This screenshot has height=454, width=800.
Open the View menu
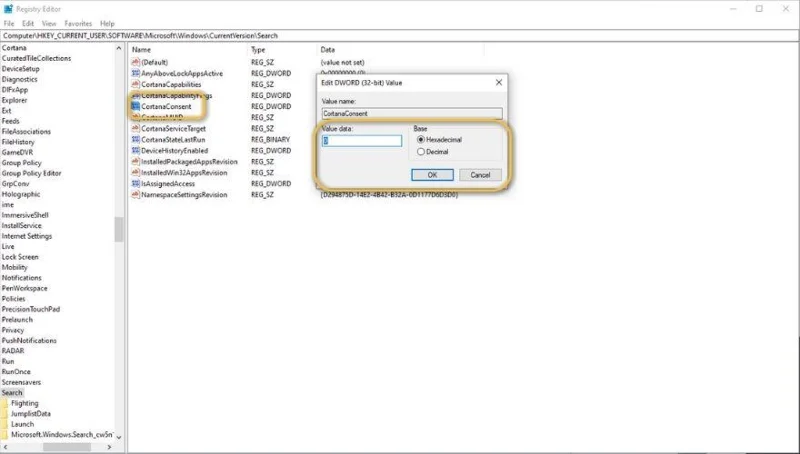pyautogui.click(x=49, y=23)
